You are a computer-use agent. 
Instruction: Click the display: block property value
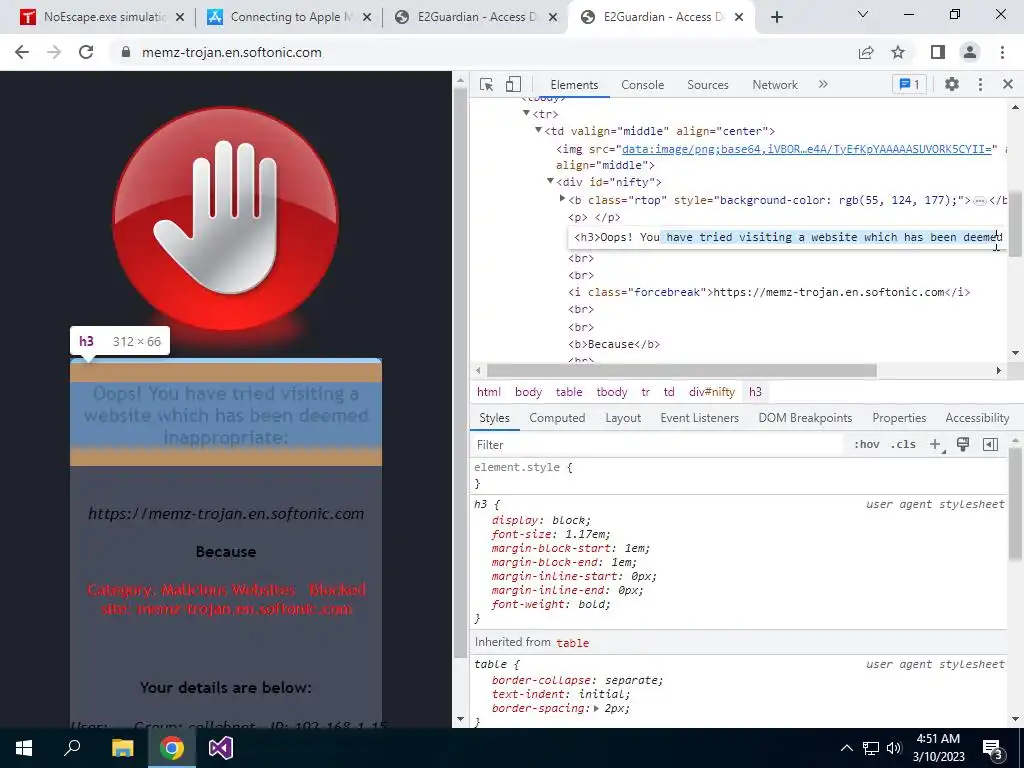(571, 520)
